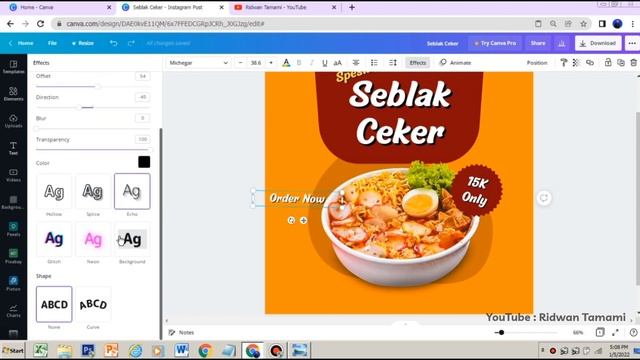Toggle uppercase text formatting

point(338,62)
